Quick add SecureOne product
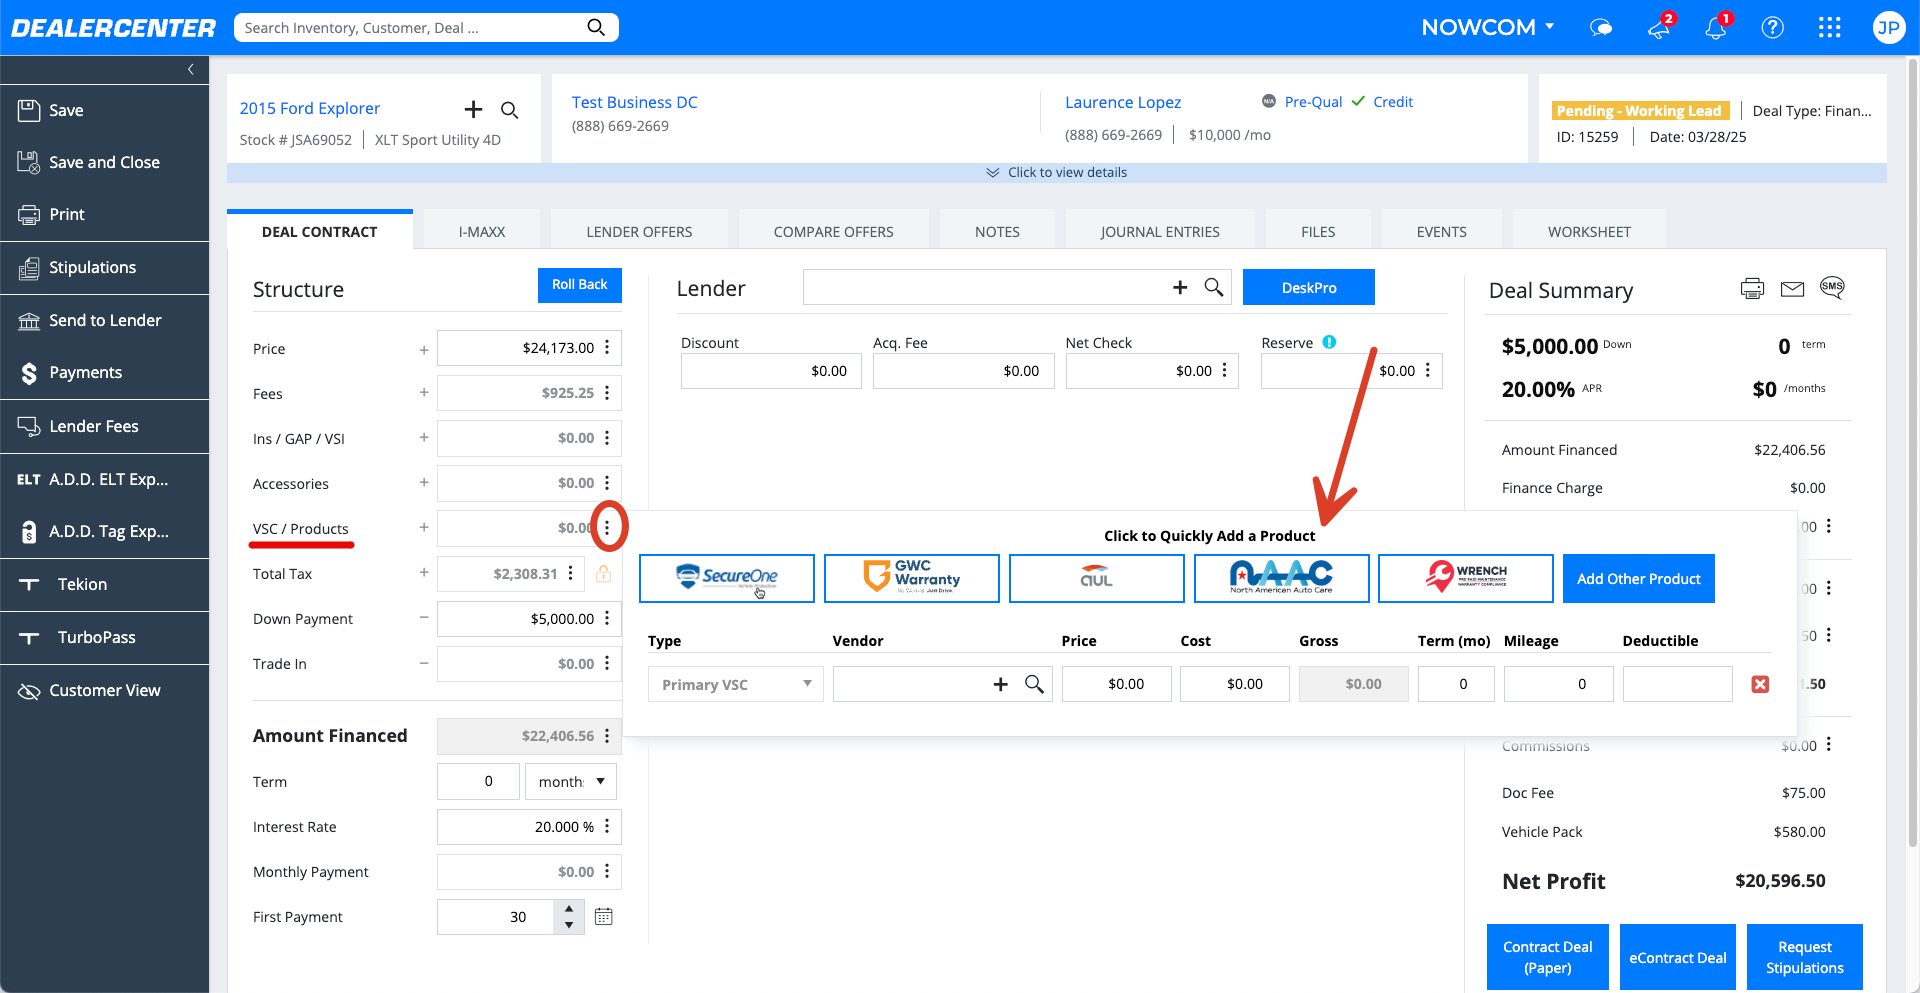This screenshot has width=1920, height=993. pyautogui.click(x=727, y=579)
